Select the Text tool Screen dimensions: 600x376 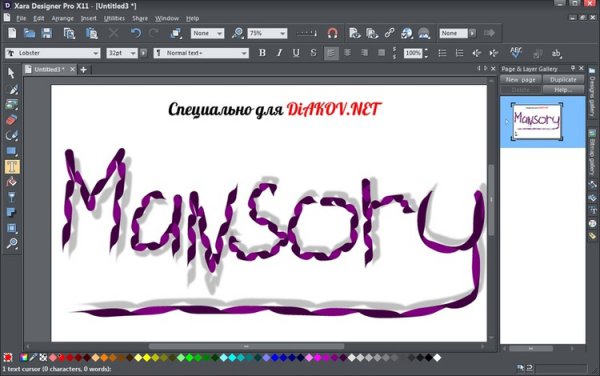tap(12, 166)
